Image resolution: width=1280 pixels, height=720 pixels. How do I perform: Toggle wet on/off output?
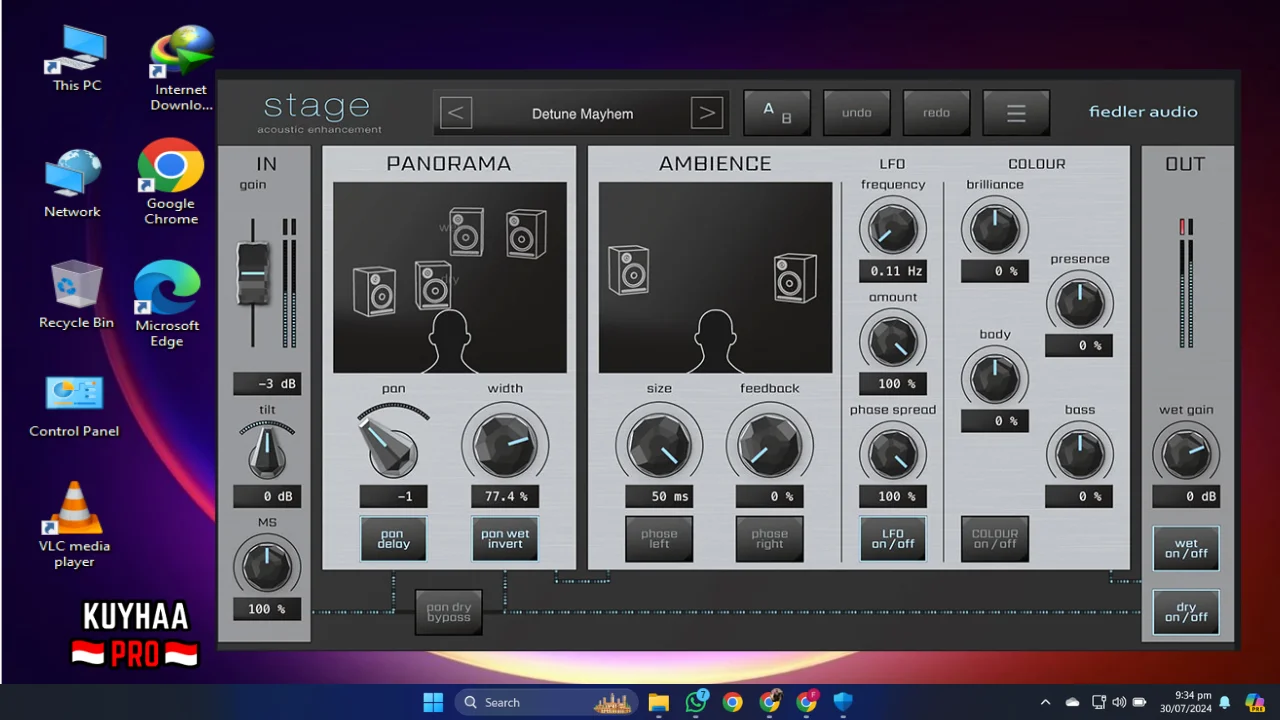pyautogui.click(x=1186, y=549)
